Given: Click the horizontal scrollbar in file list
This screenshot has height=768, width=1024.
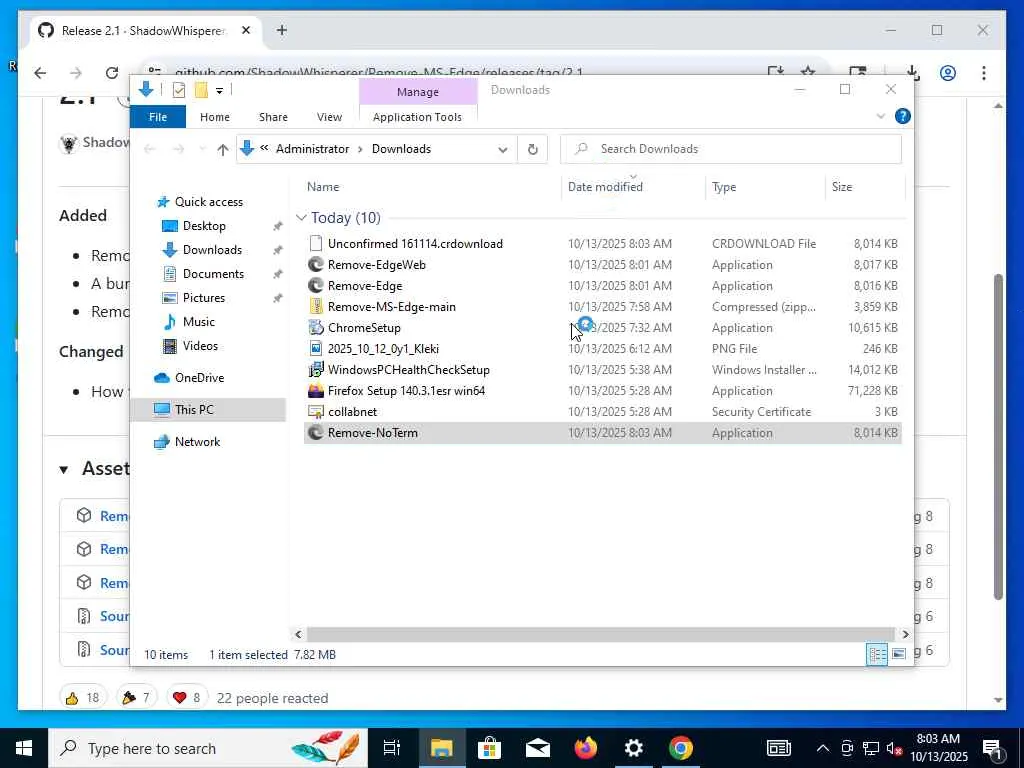Looking at the screenshot, I should click(600, 634).
